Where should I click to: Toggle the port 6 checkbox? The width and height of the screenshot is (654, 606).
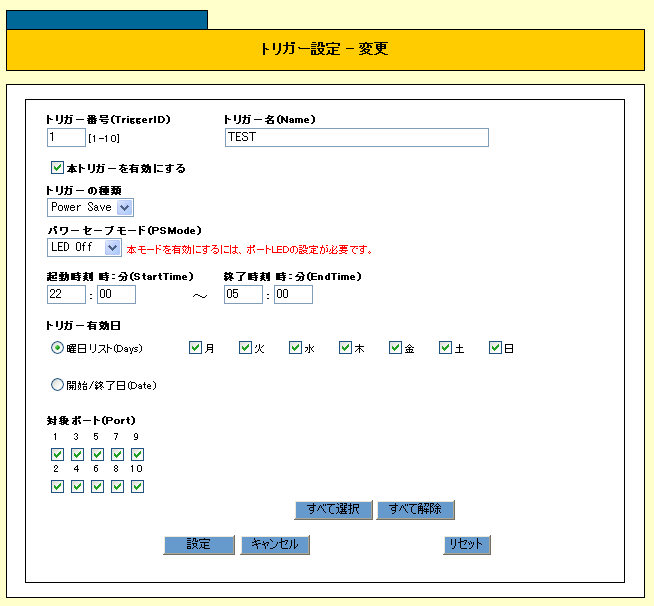(97, 486)
